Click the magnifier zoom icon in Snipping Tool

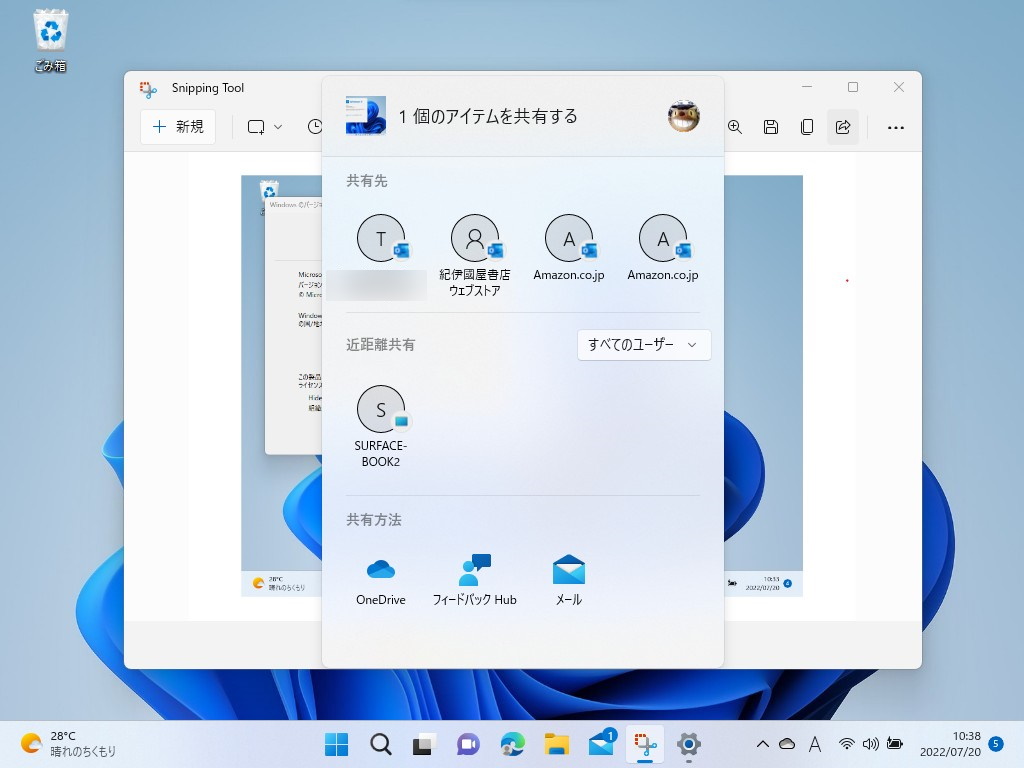735,127
